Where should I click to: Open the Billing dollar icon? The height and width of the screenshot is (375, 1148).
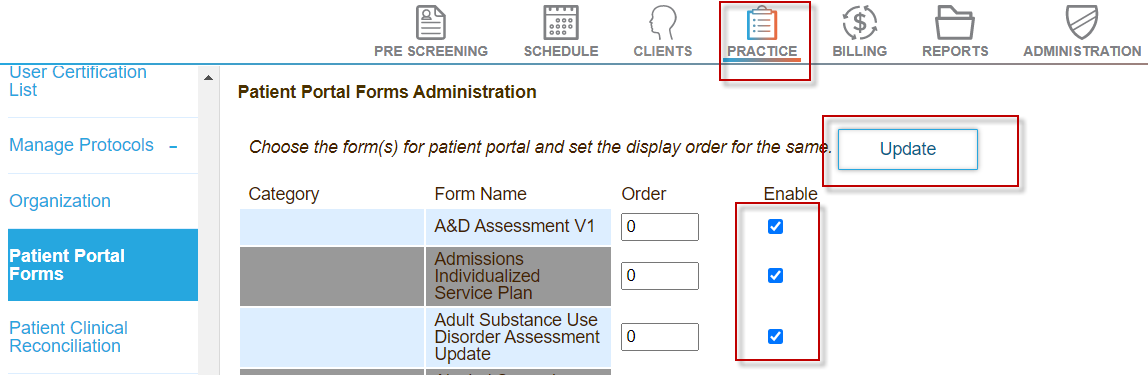pyautogui.click(x=860, y=23)
